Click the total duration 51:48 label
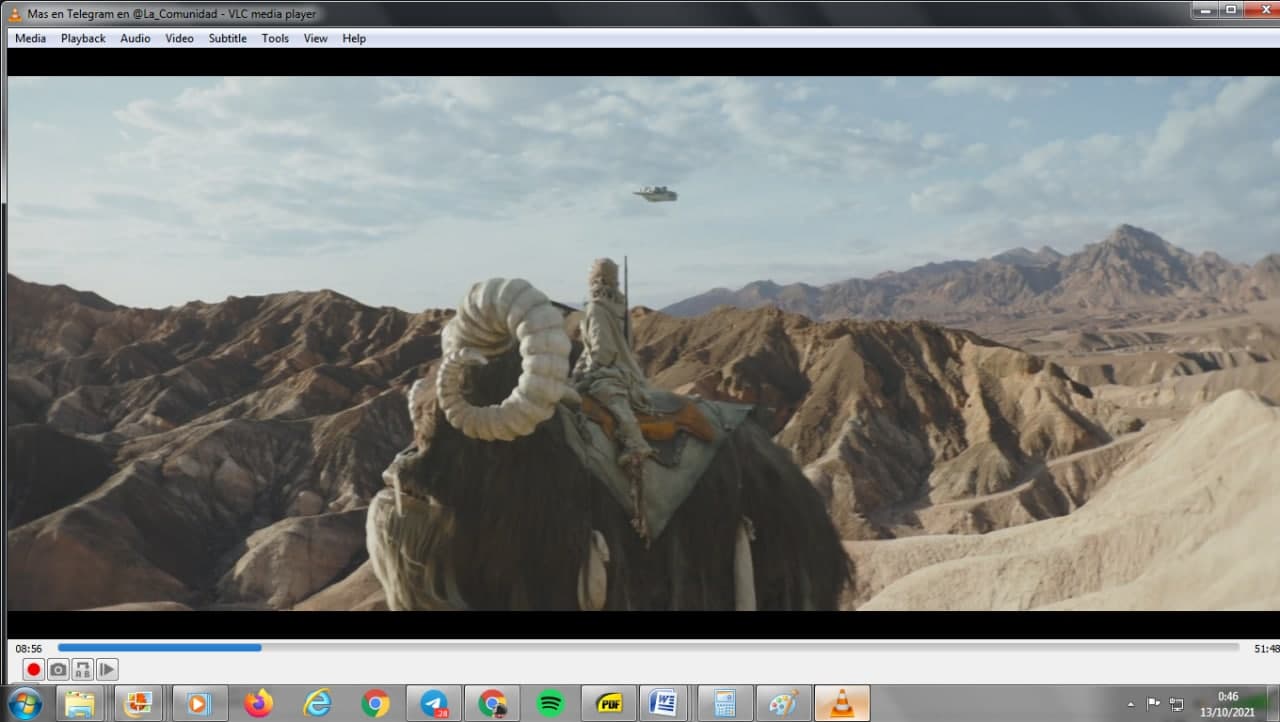 click(x=1266, y=648)
